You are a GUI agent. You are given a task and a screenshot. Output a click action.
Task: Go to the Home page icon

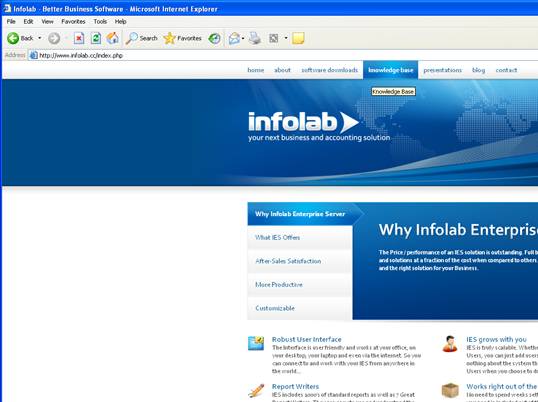tap(112, 38)
